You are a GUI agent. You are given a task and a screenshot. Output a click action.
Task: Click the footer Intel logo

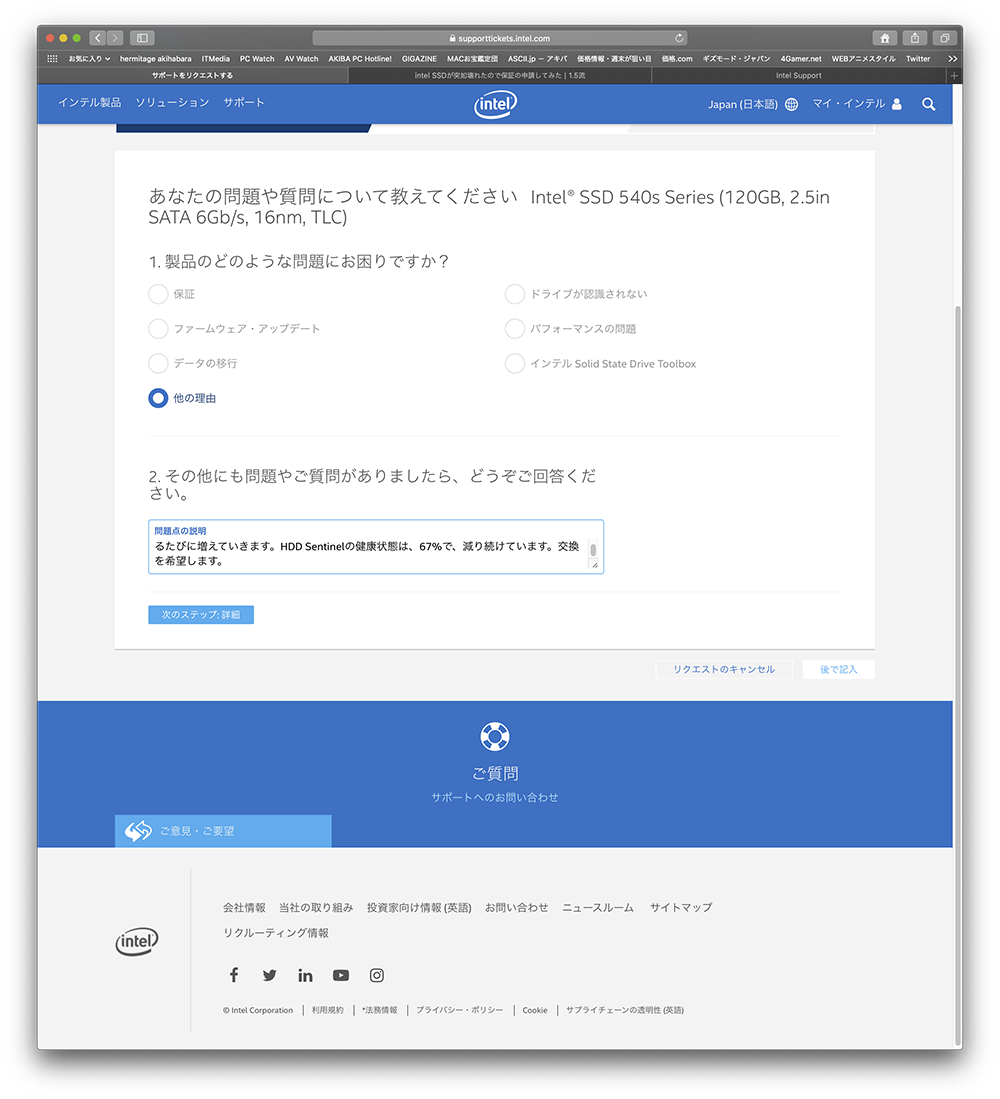coord(137,941)
